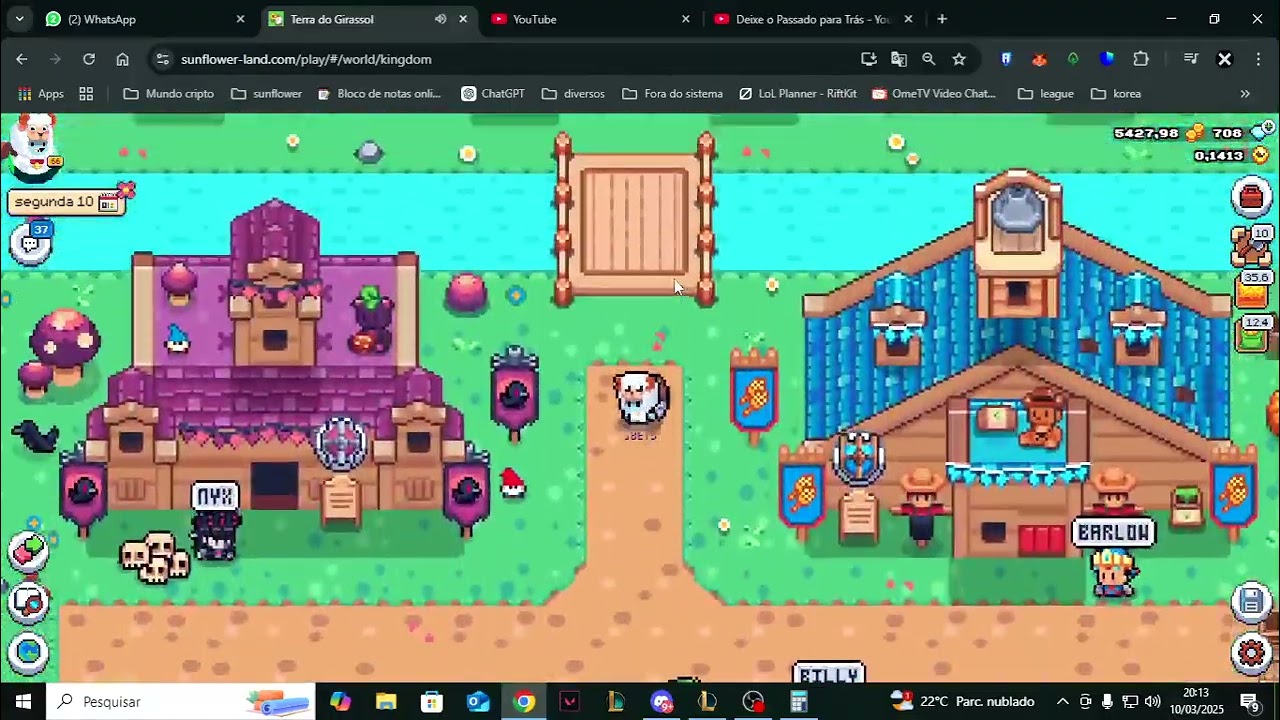Open the Bloco de notas onli... bookmark

point(379,94)
